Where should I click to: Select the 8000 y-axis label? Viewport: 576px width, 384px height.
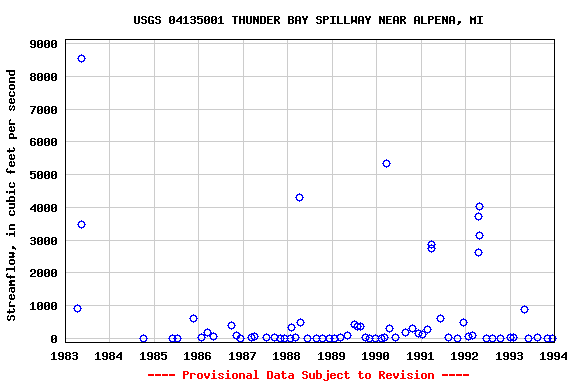click(43, 77)
